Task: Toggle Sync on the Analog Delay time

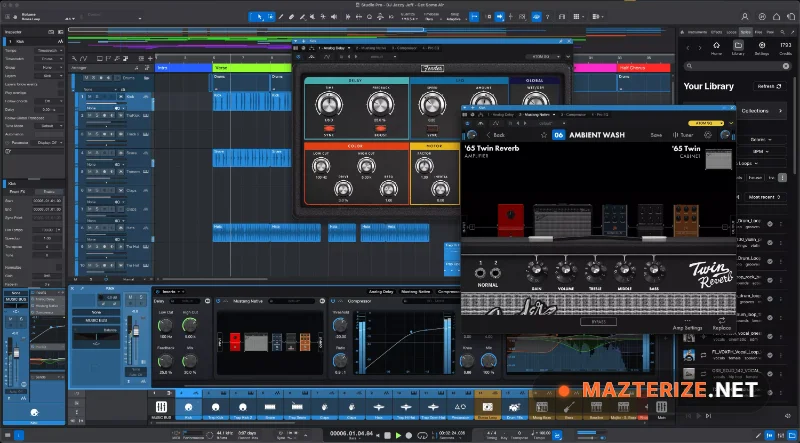Action: pos(329,129)
